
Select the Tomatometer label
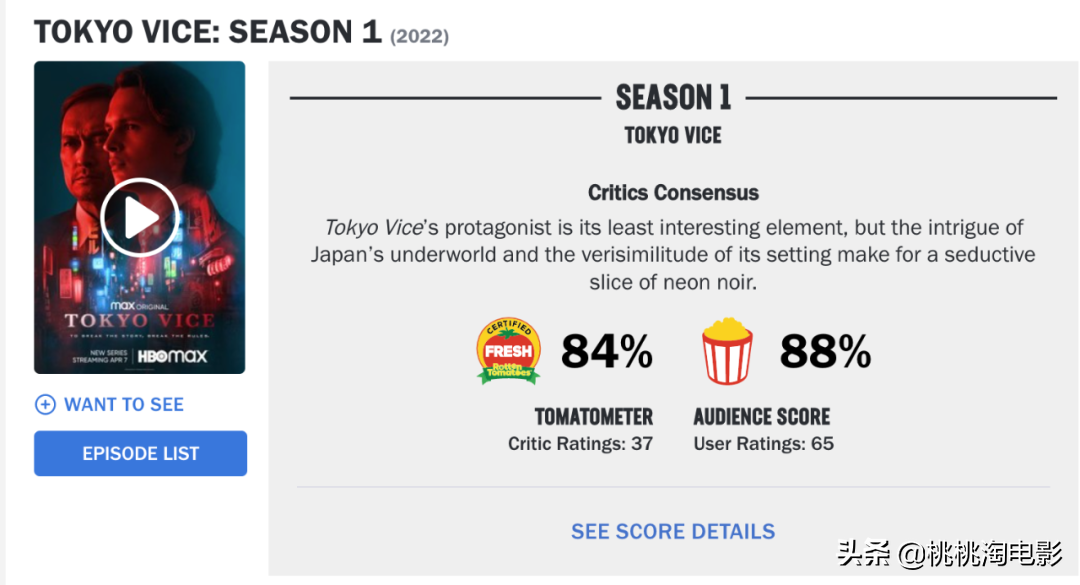pyautogui.click(x=594, y=417)
